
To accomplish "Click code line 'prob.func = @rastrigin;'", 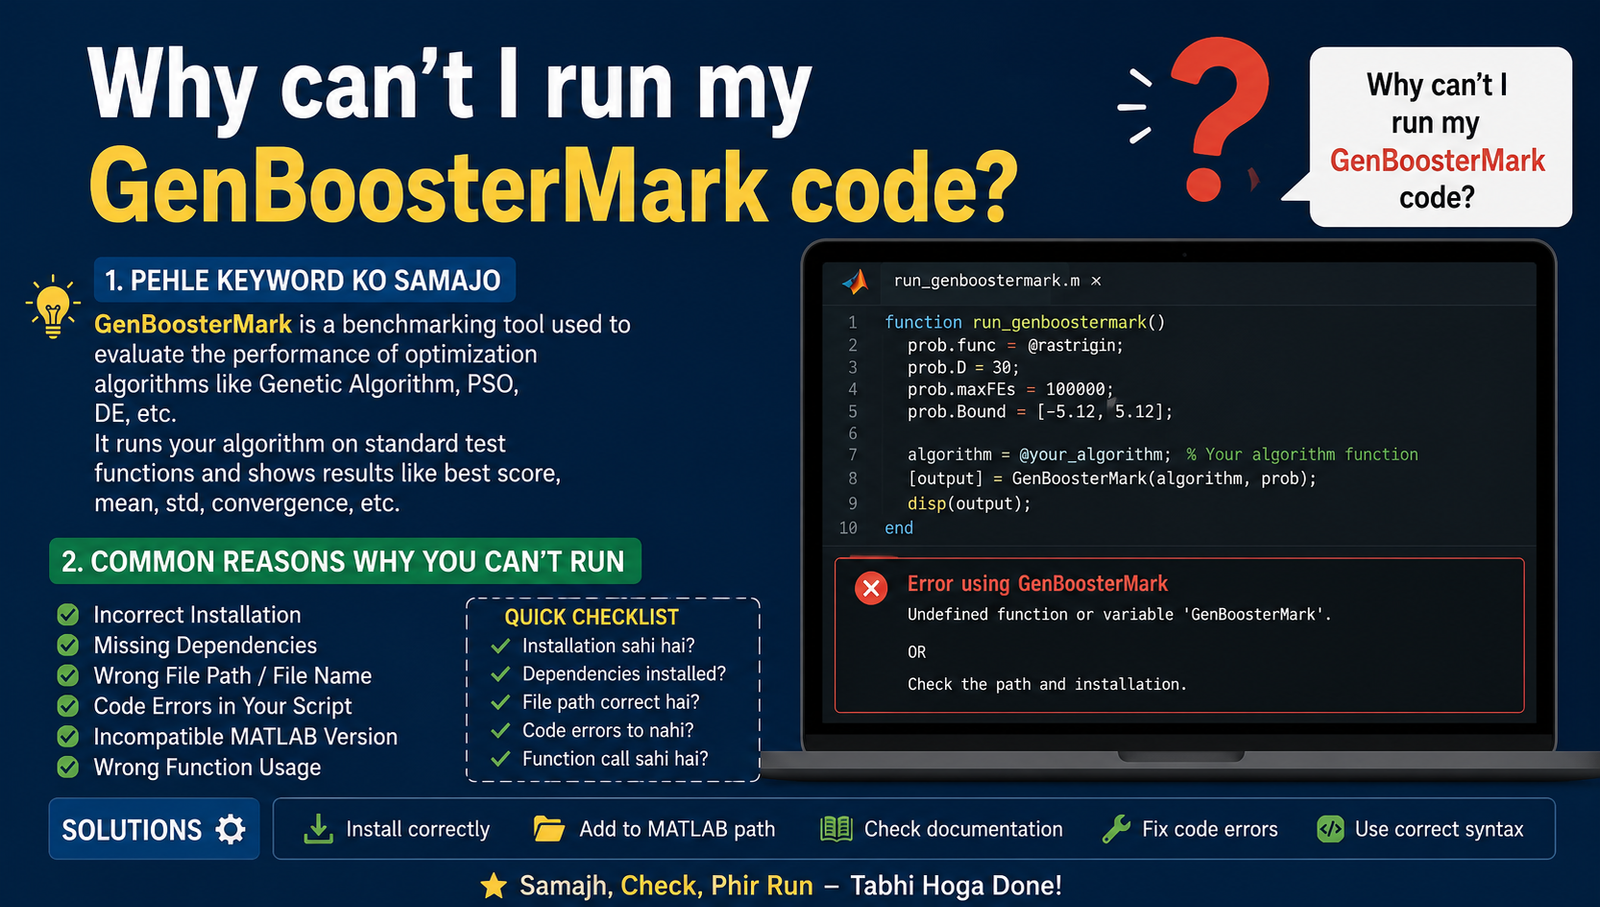I will tap(1016, 345).
